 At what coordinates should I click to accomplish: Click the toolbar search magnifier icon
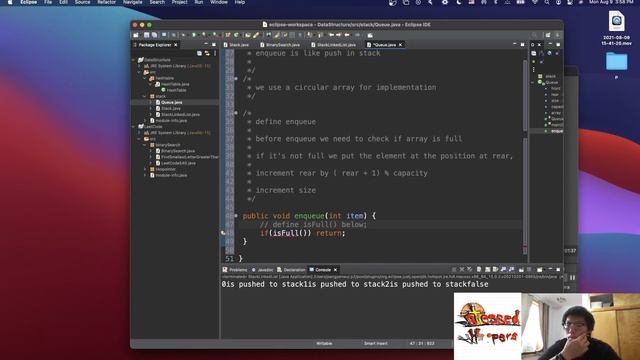coord(534,35)
